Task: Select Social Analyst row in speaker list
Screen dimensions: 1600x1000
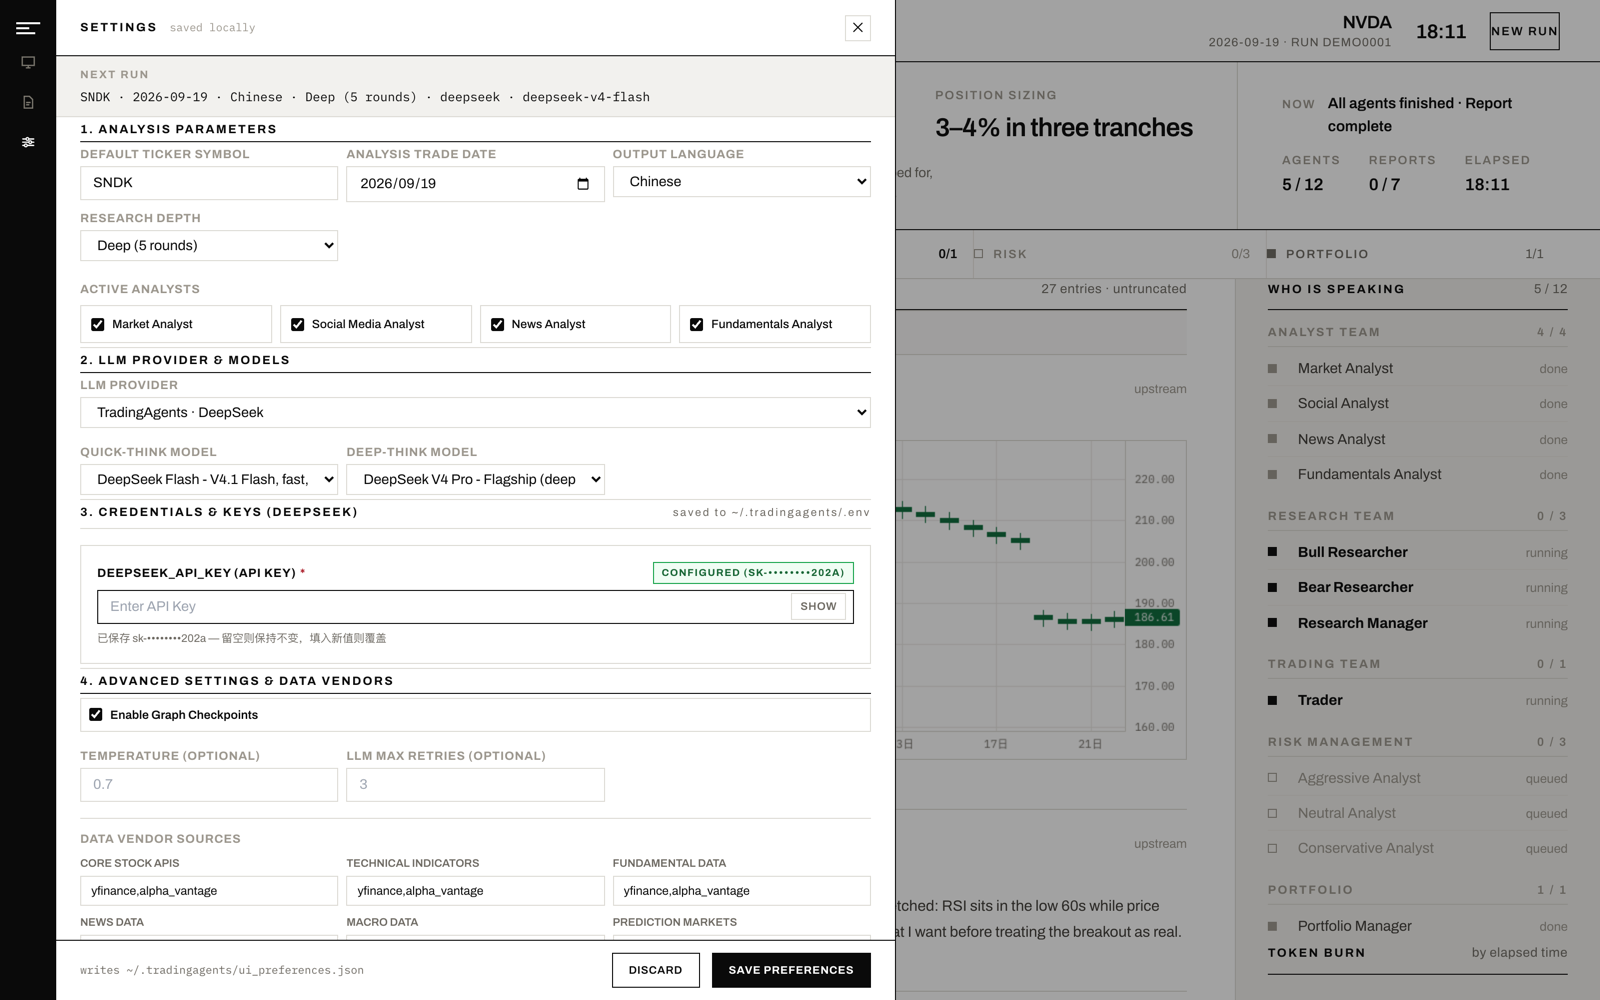Action: click(x=1417, y=404)
